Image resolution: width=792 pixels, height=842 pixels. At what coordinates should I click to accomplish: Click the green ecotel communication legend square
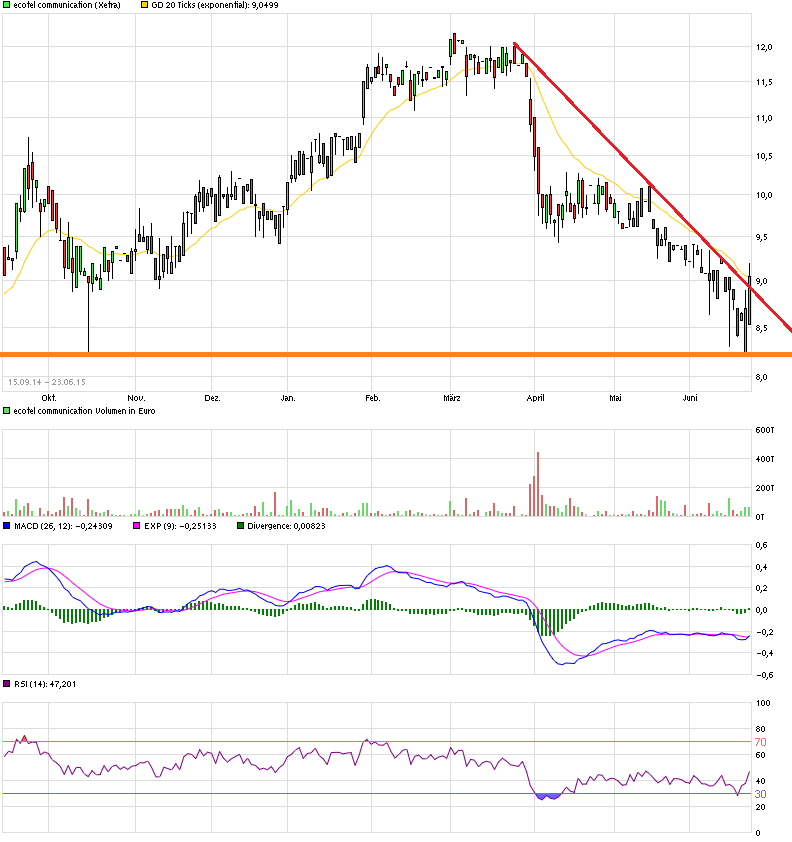pos(6,5)
